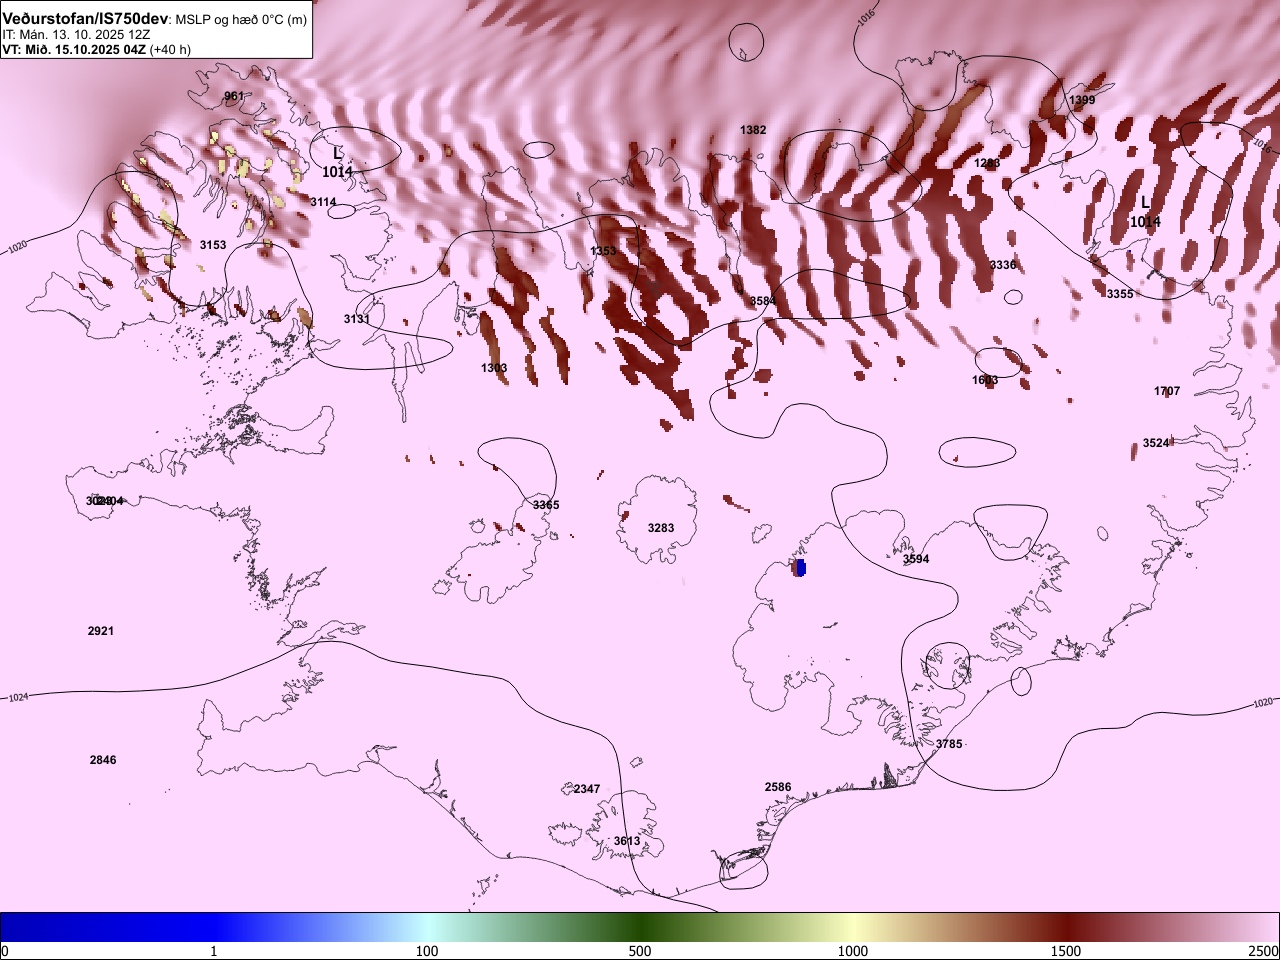Click the 3613 height value
The image size is (1280, 960).
click(627, 841)
